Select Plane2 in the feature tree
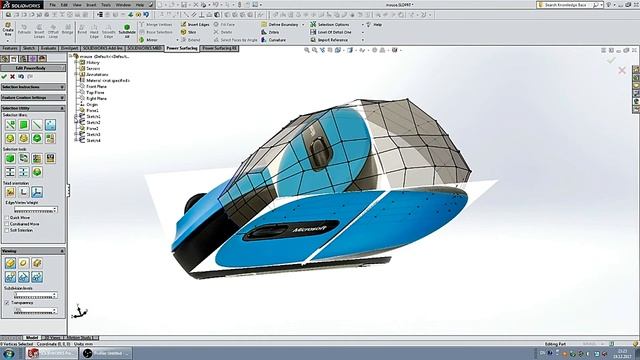 point(92,129)
